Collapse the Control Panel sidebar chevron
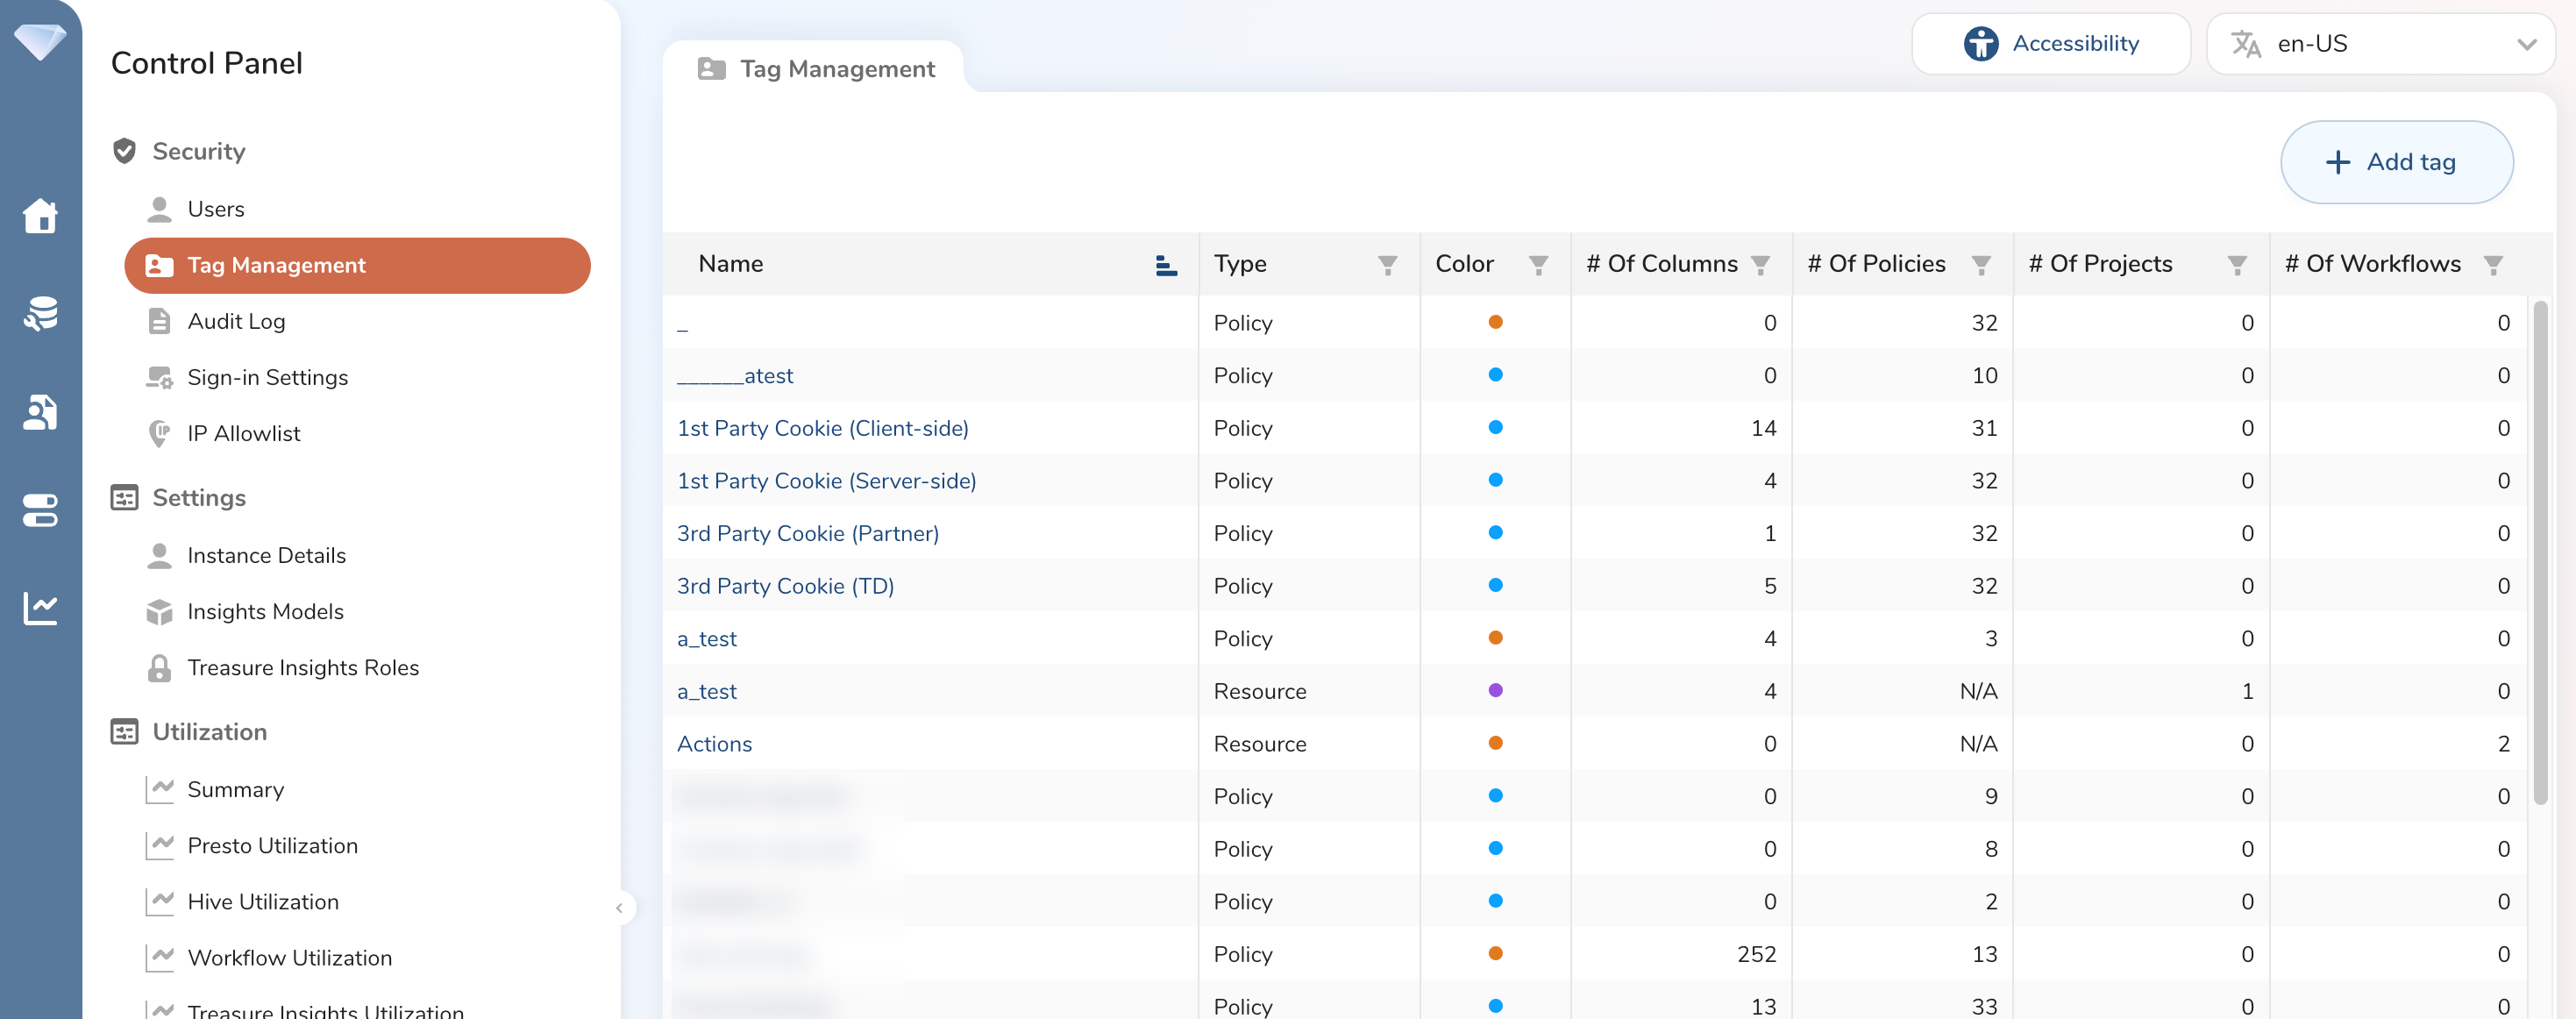This screenshot has width=2576, height=1019. coord(620,908)
